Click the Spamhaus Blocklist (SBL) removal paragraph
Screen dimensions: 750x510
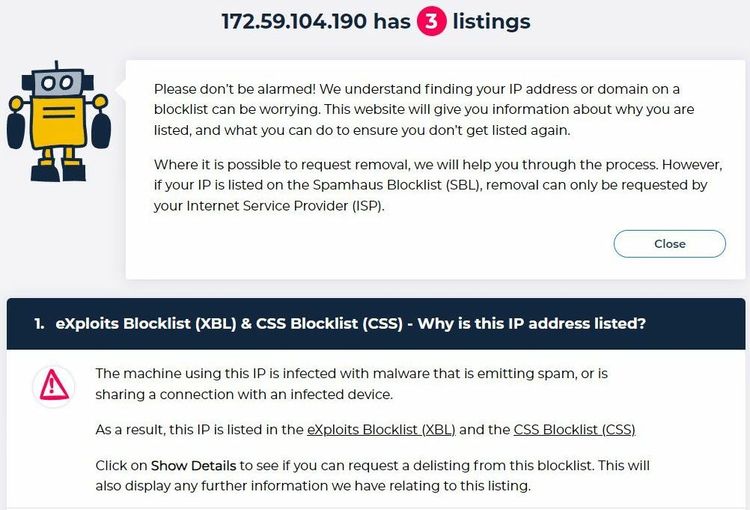(x=438, y=185)
